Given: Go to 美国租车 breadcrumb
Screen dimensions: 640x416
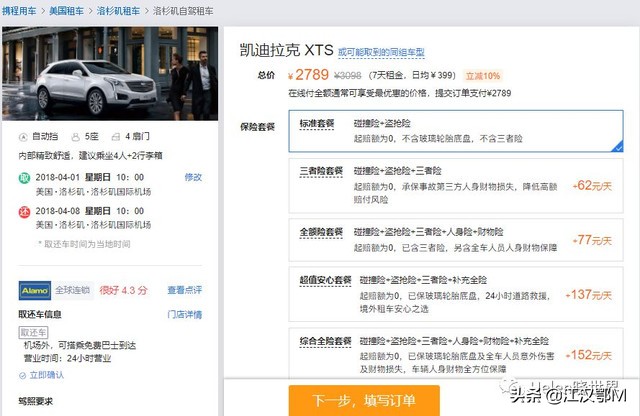Looking at the screenshot, I should click(66, 11).
